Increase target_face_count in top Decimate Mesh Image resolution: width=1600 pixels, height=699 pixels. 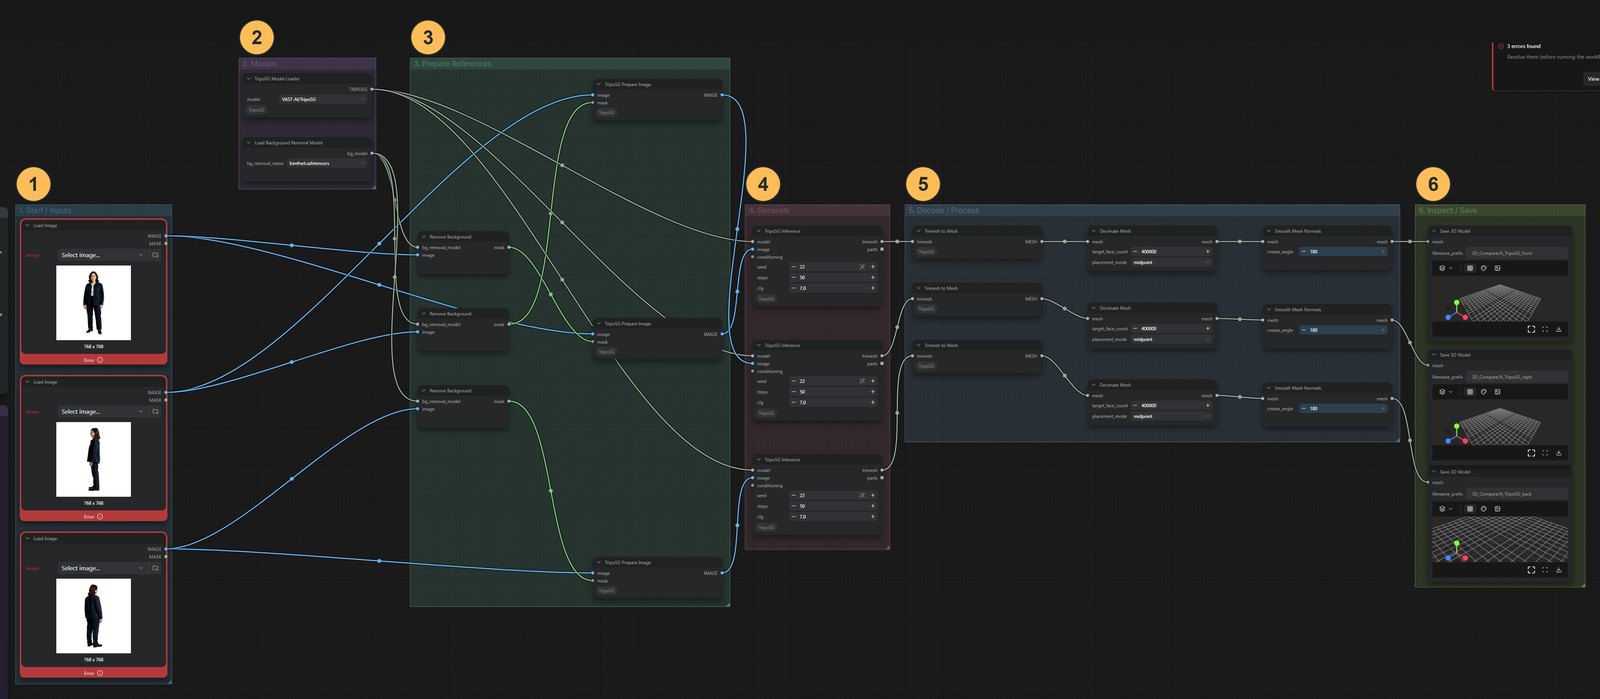[1208, 251]
